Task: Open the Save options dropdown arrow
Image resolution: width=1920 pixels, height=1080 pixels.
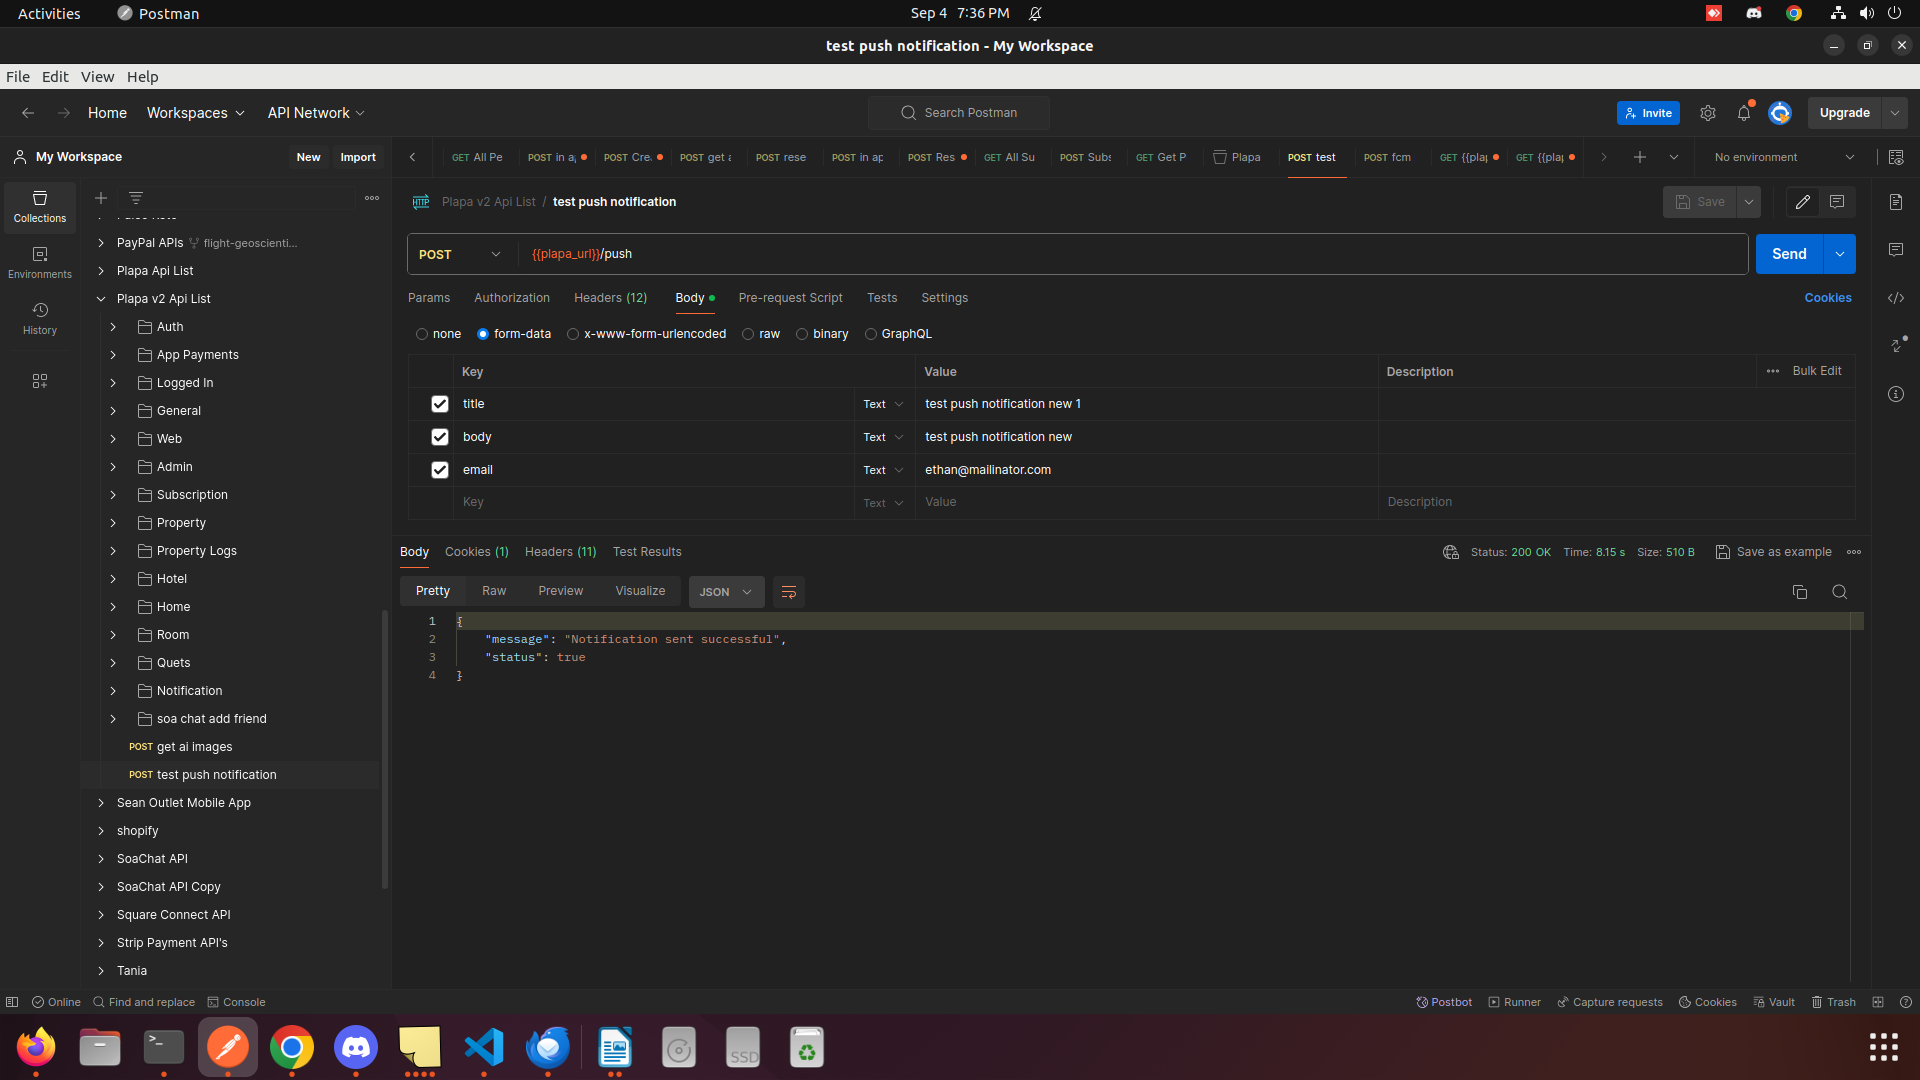Action: (x=1749, y=202)
